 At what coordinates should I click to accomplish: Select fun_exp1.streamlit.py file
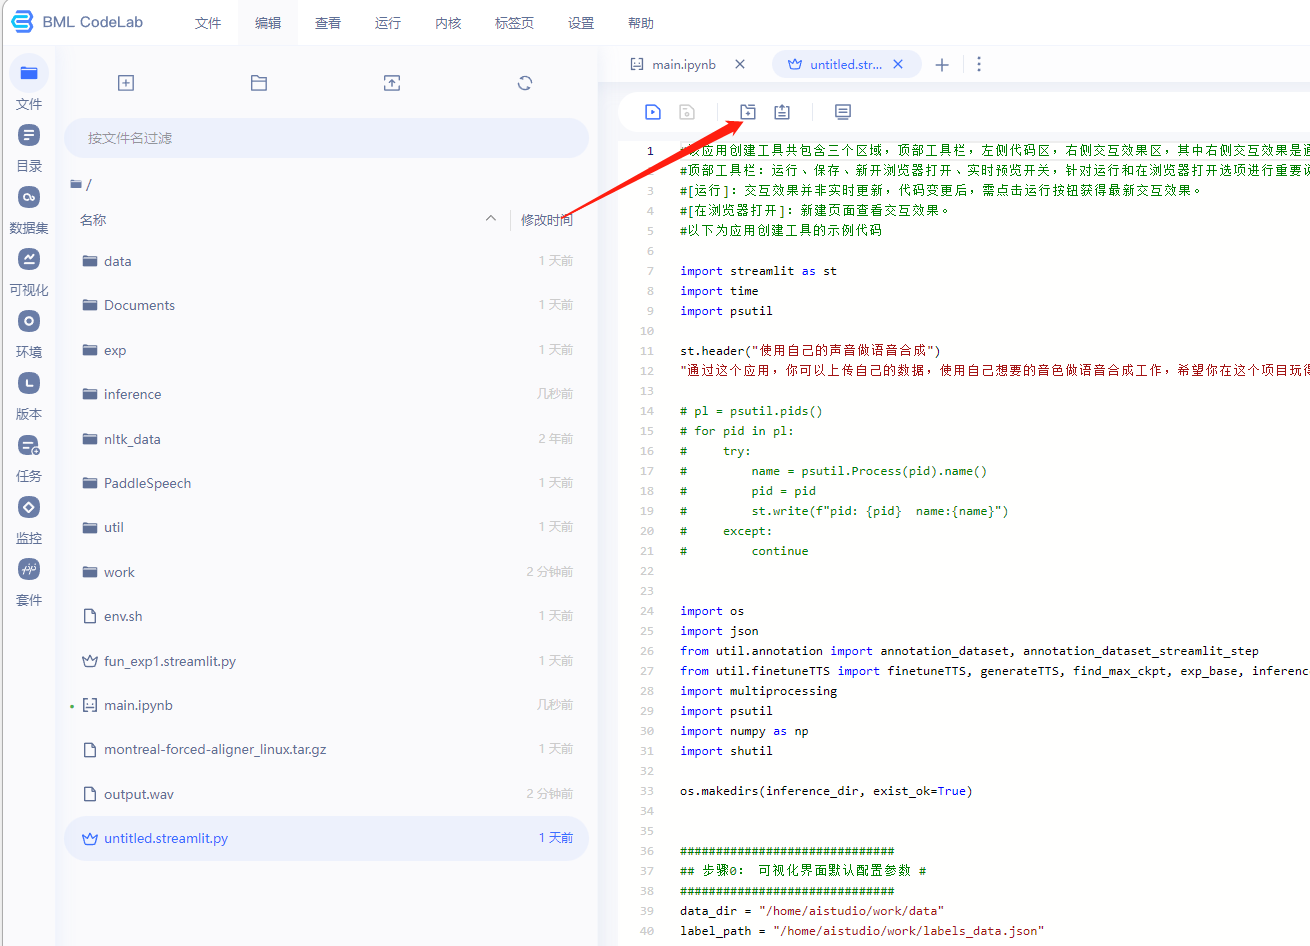[326, 661]
